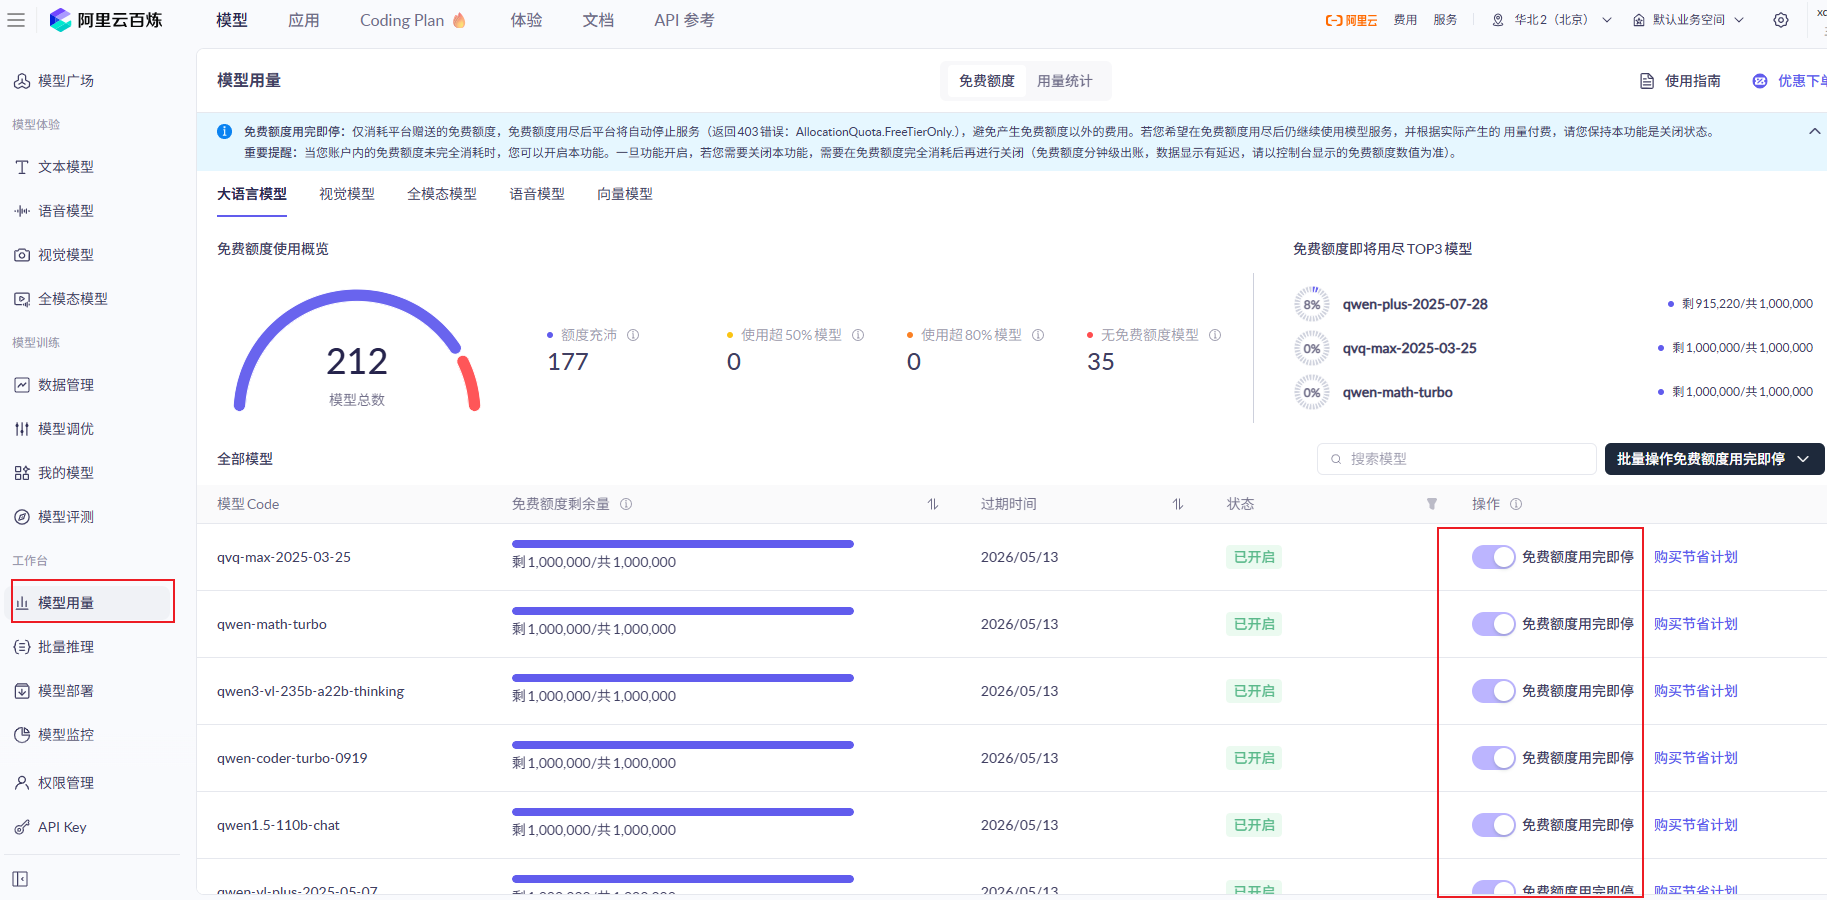Open Coding Plan in top navigation
Screen dimensions: 1827x900
[x=413, y=20]
